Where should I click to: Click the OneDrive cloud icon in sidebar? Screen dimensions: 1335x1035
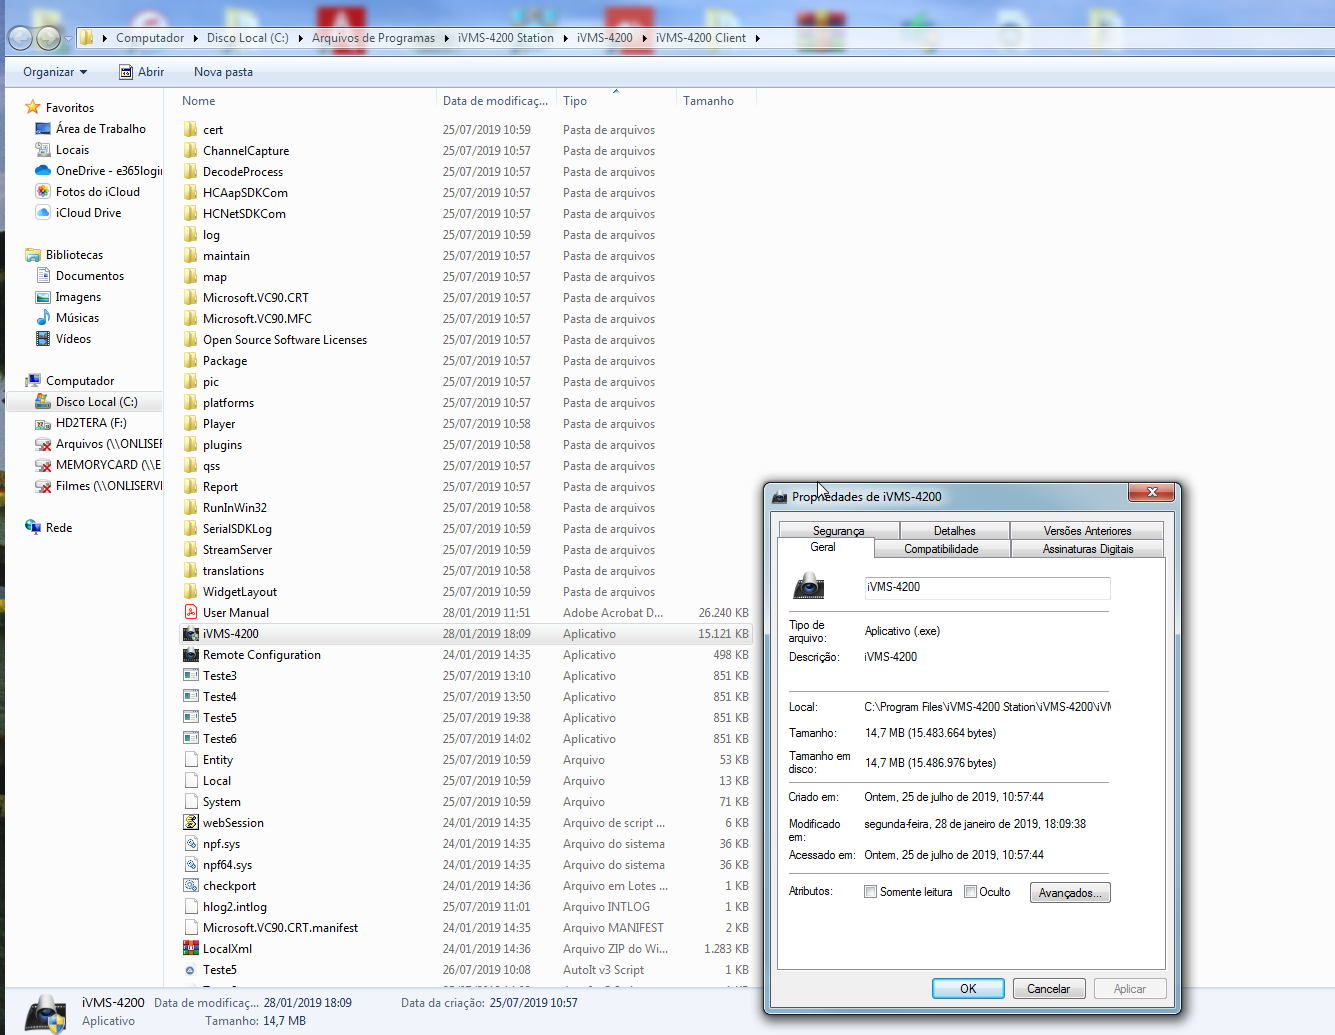[x=43, y=171]
